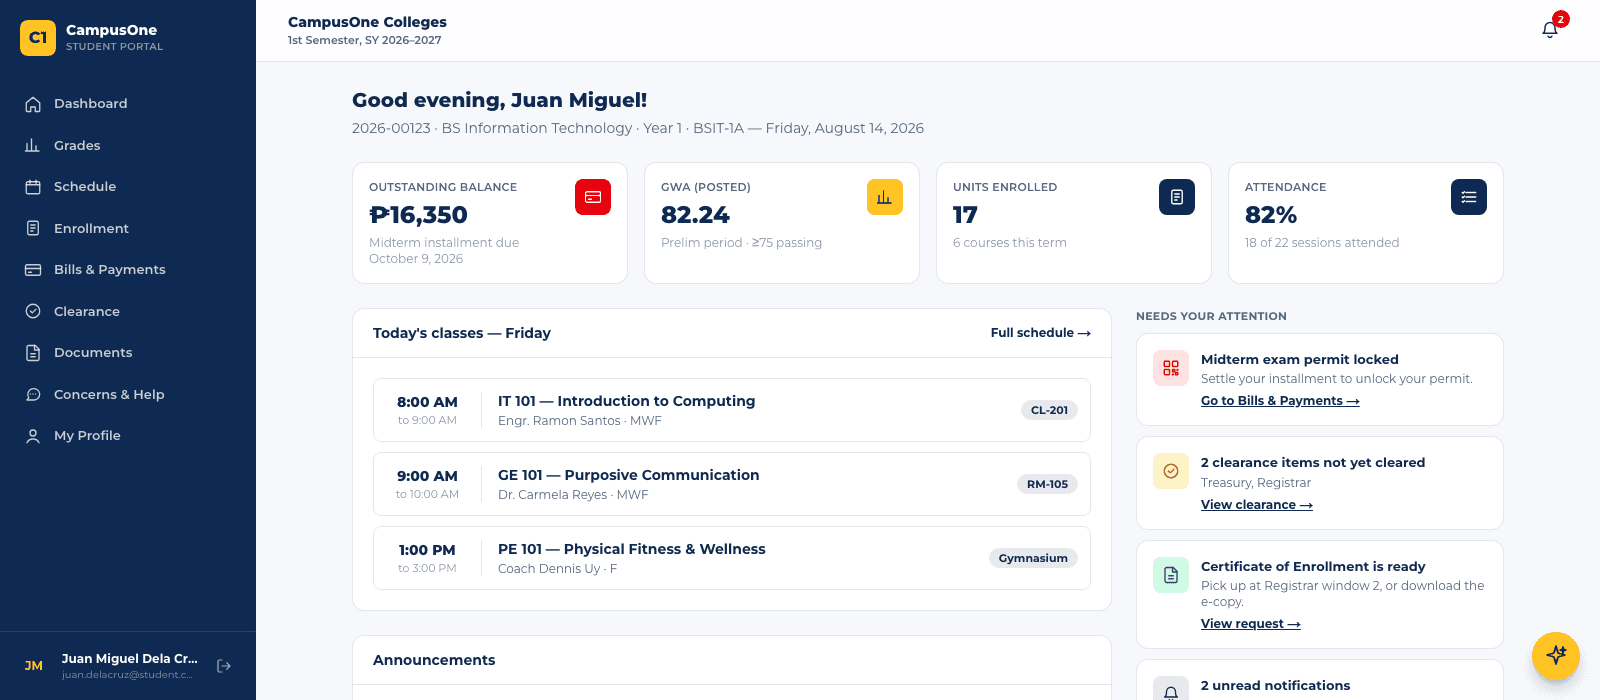The image size is (1600, 700).
Task: Click the 2 unread notifications card title
Action: pyautogui.click(x=1275, y=686)
